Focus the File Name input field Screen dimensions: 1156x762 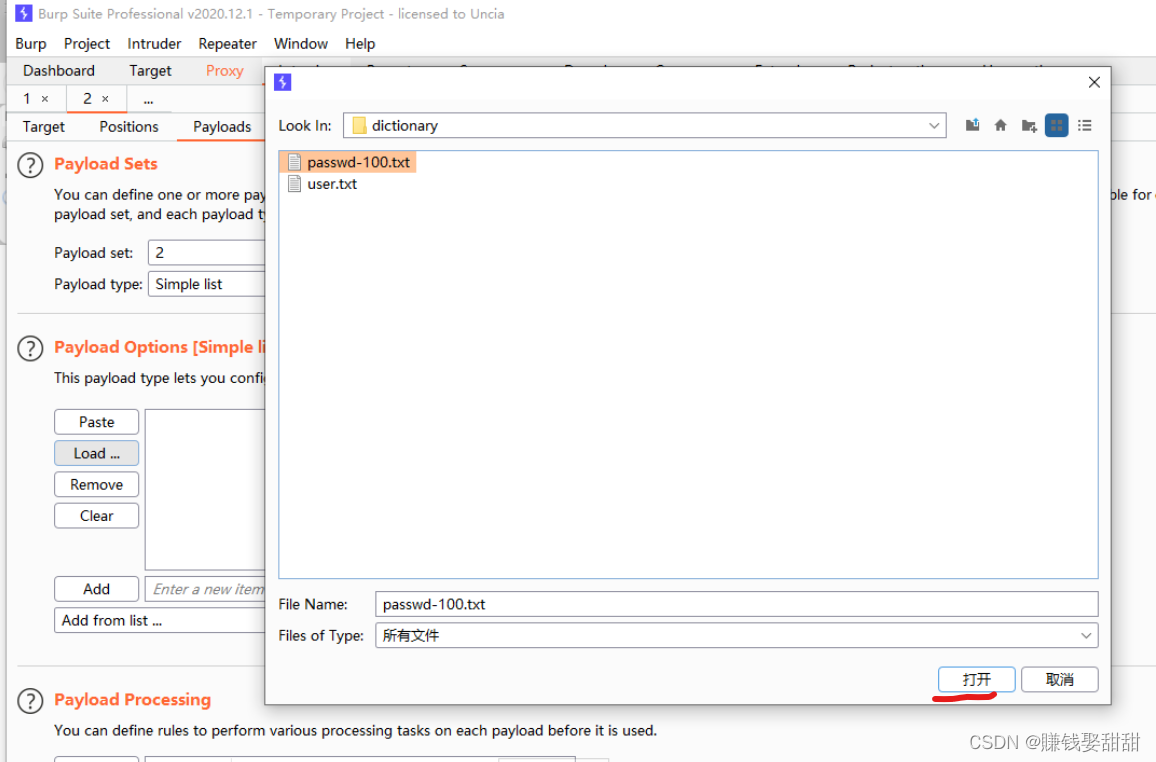pos(737,604)
